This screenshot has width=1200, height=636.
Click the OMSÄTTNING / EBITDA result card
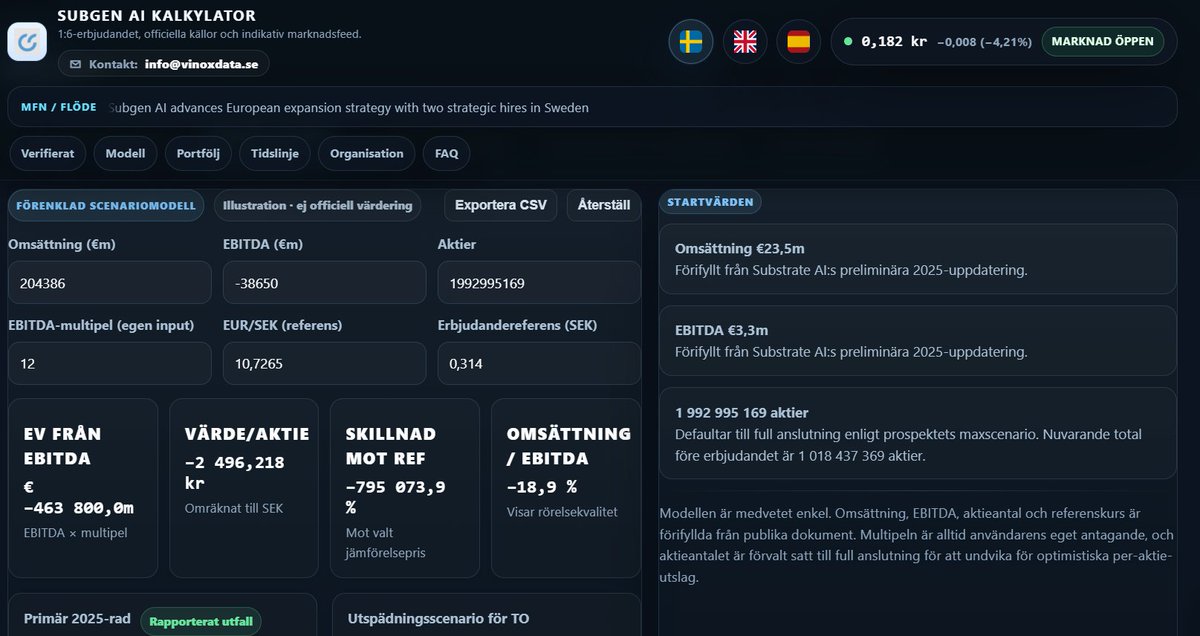click(x=566, y=488)
